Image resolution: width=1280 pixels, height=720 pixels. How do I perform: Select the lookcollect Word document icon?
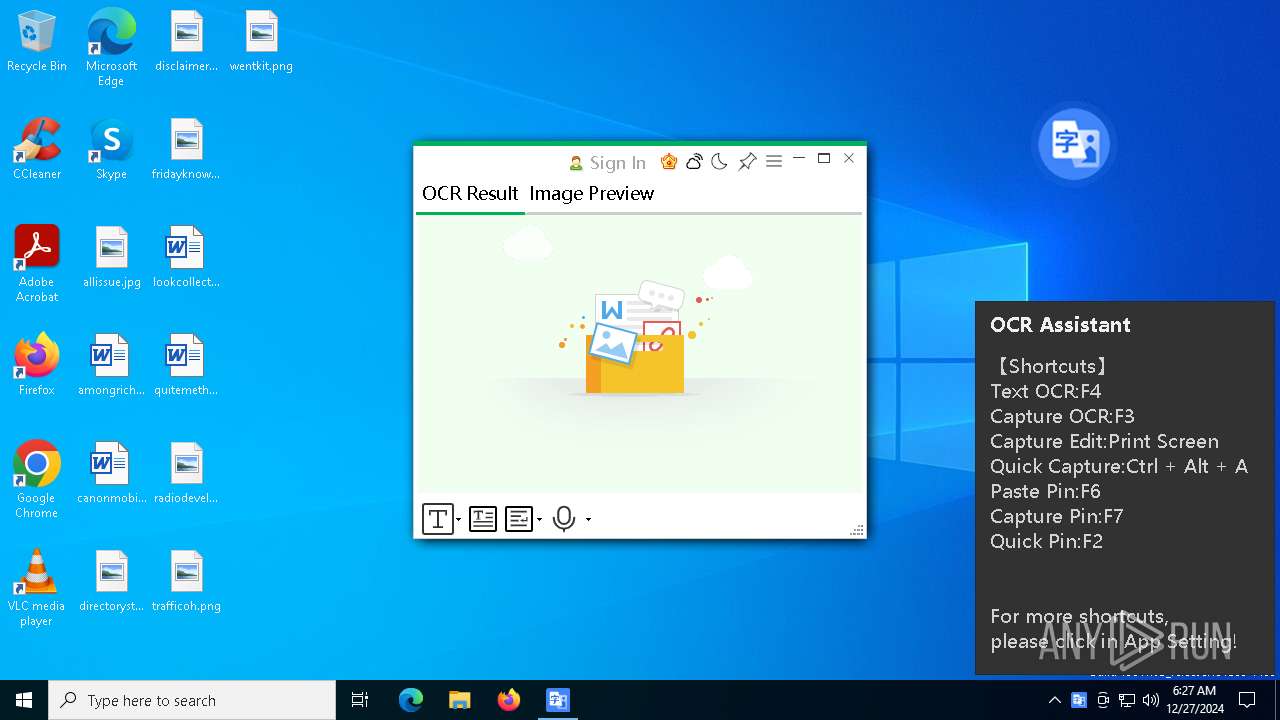[x=186, y=258]
